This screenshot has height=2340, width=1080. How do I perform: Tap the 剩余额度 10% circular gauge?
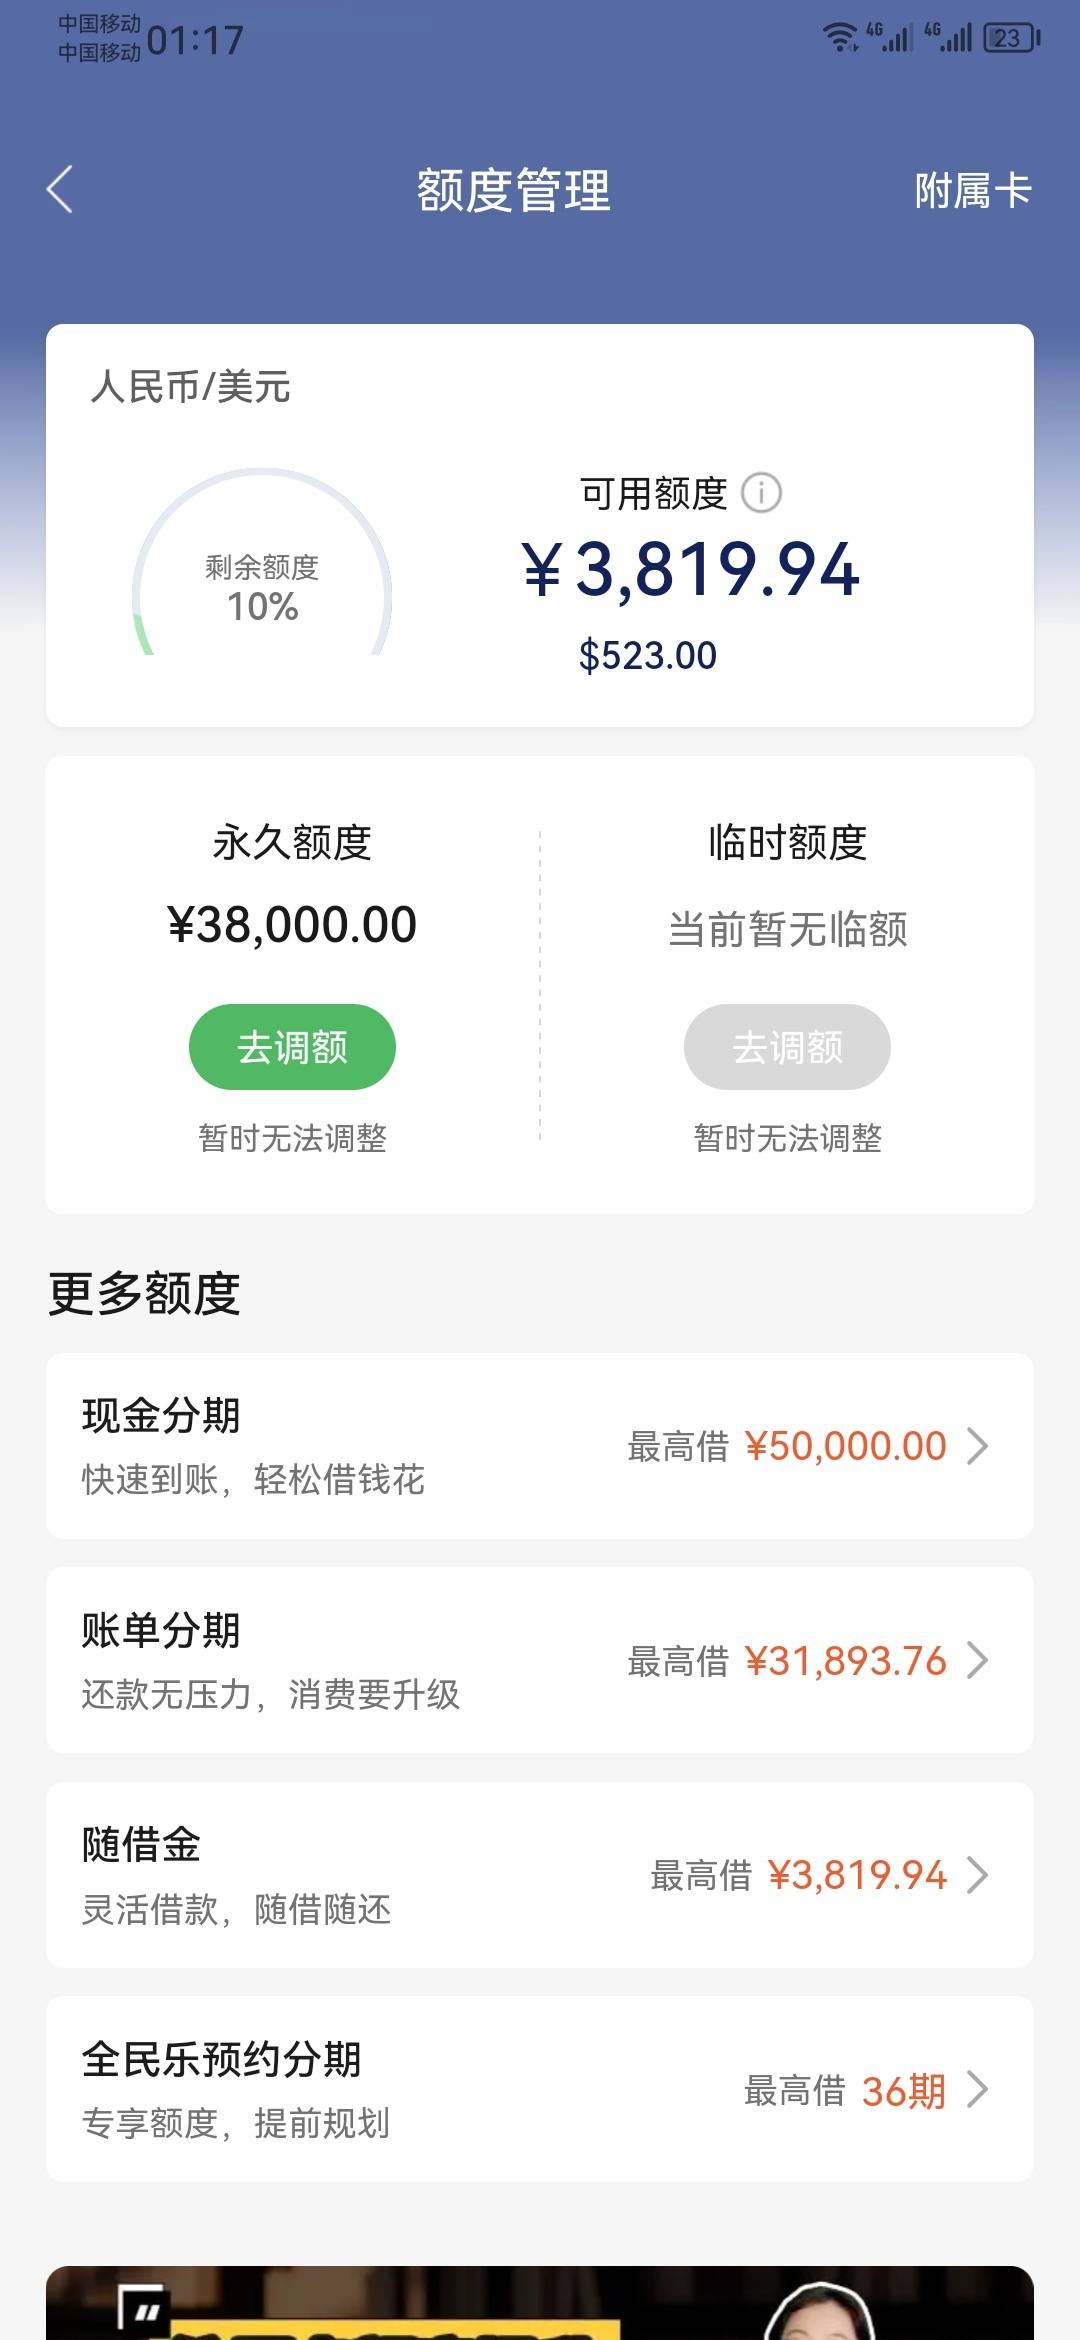click(262, 563)
